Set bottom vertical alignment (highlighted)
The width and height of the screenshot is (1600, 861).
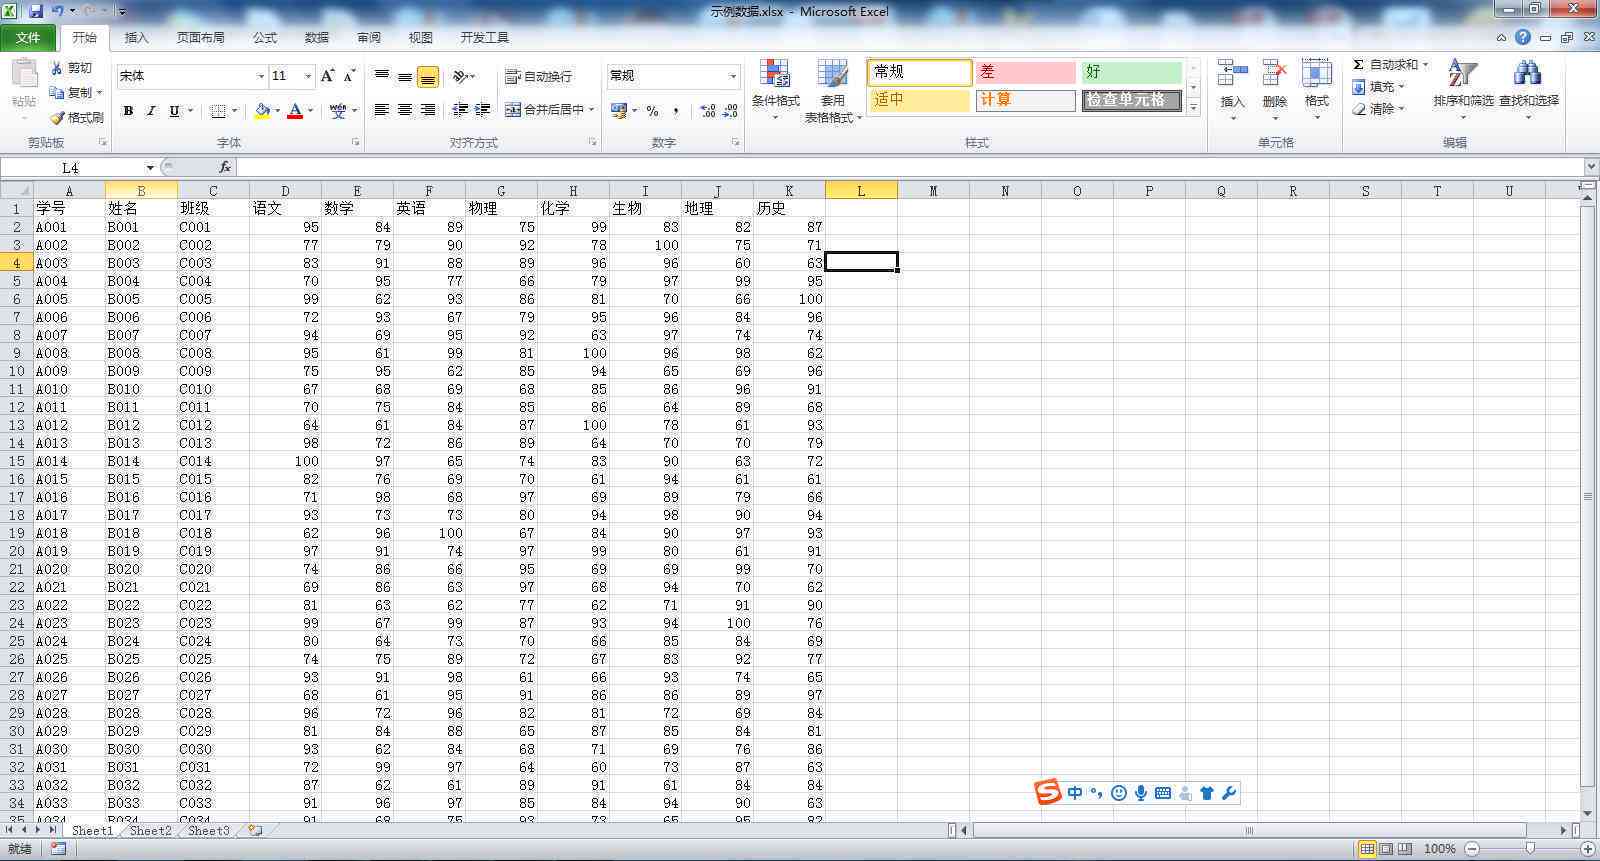click(x=428, y=77)
